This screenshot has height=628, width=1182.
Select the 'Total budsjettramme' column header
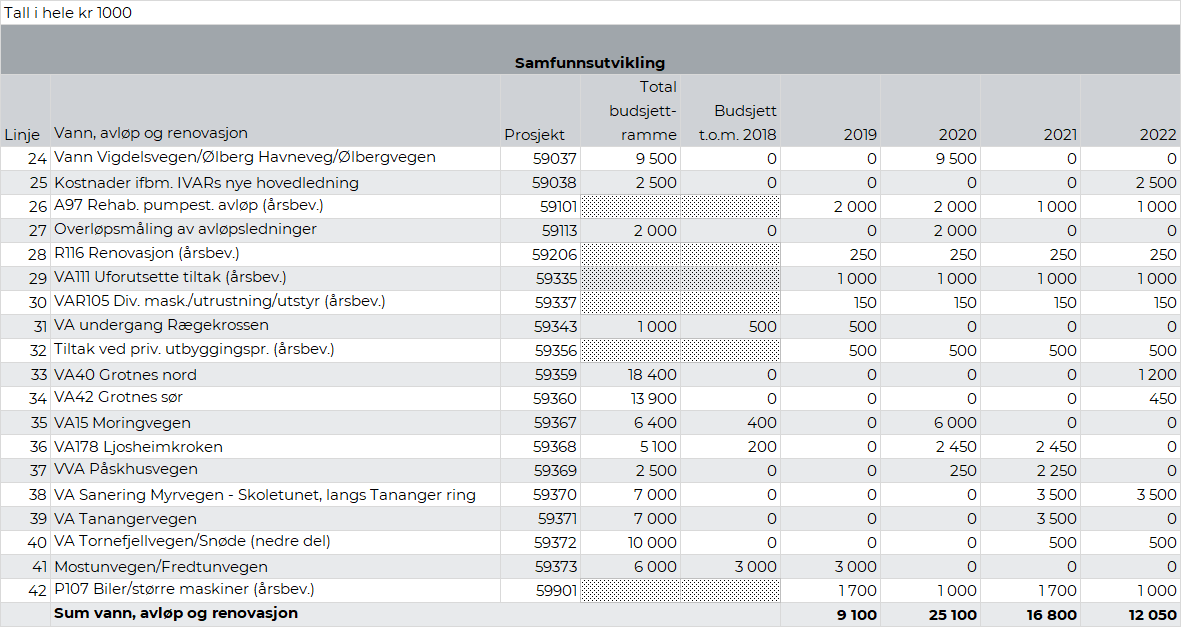[643, 111]
